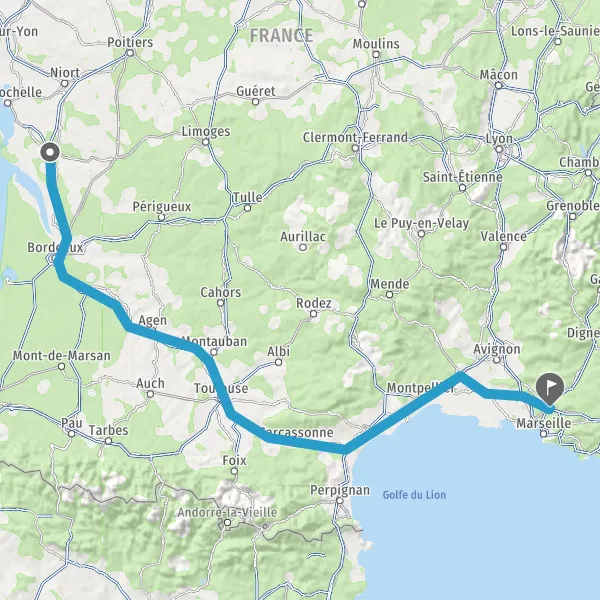
Task: Click the destination flag marker
Action: click(550, 389)
